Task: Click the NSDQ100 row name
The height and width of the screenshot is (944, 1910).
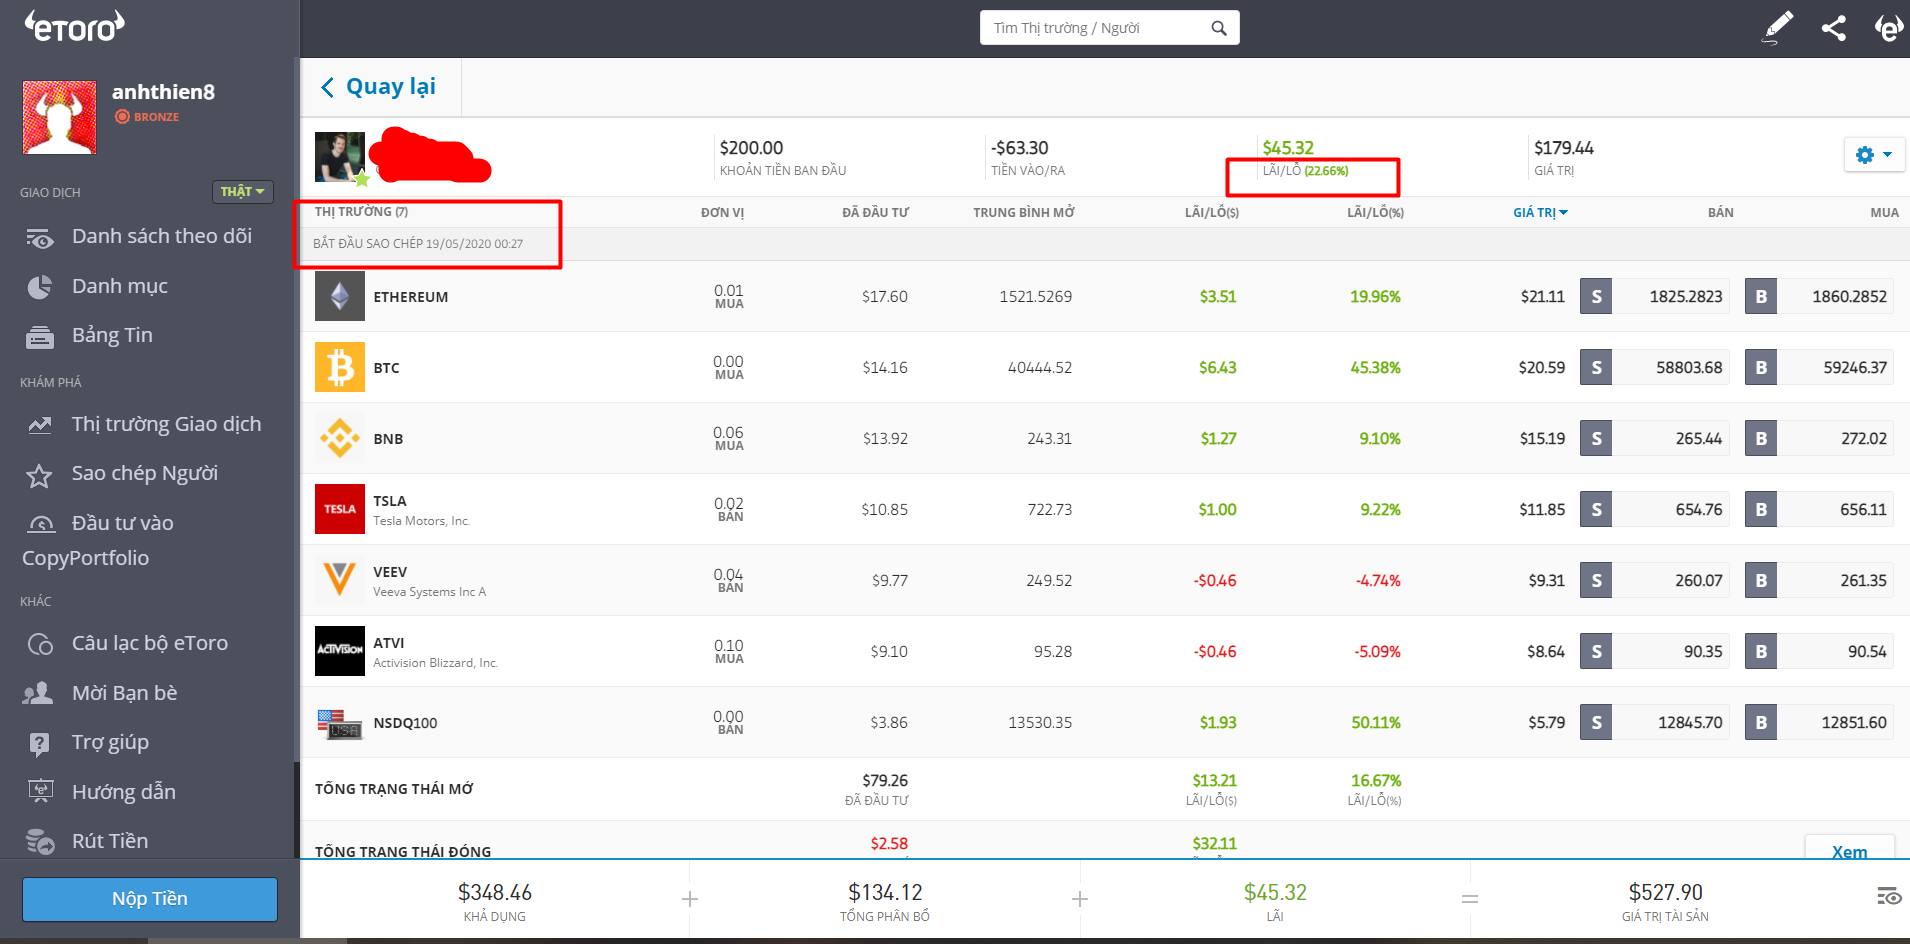Action: click(405, 723)
